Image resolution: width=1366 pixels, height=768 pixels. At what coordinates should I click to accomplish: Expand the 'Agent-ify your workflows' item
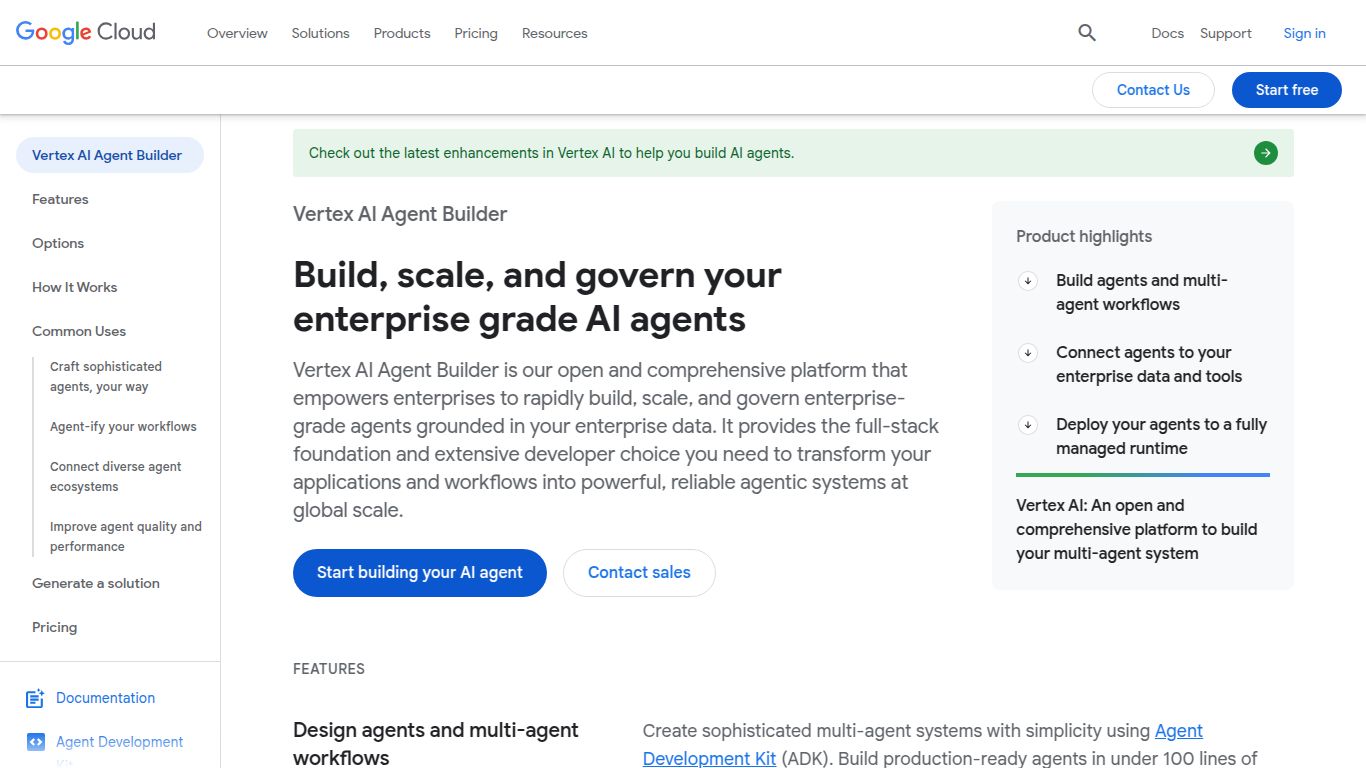pyautogui.click(x=123, y=426)
